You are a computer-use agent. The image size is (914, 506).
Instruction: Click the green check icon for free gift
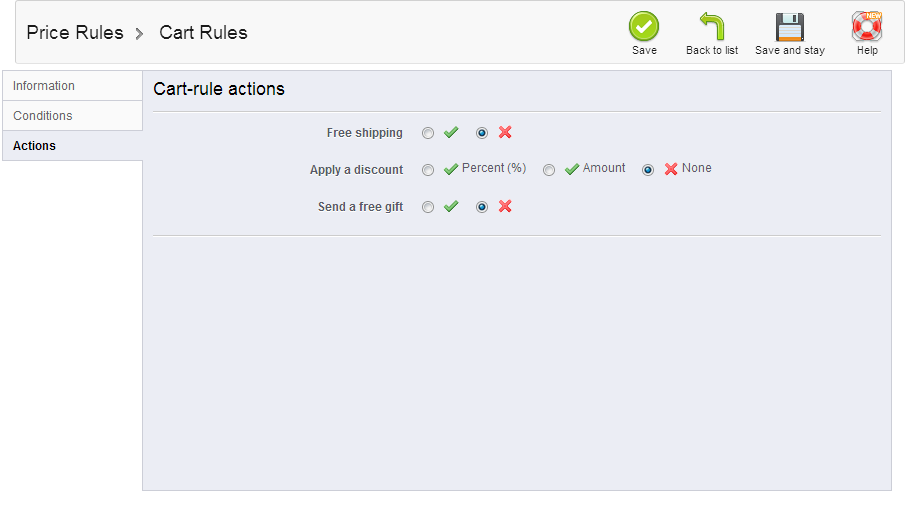click(451, 207)
